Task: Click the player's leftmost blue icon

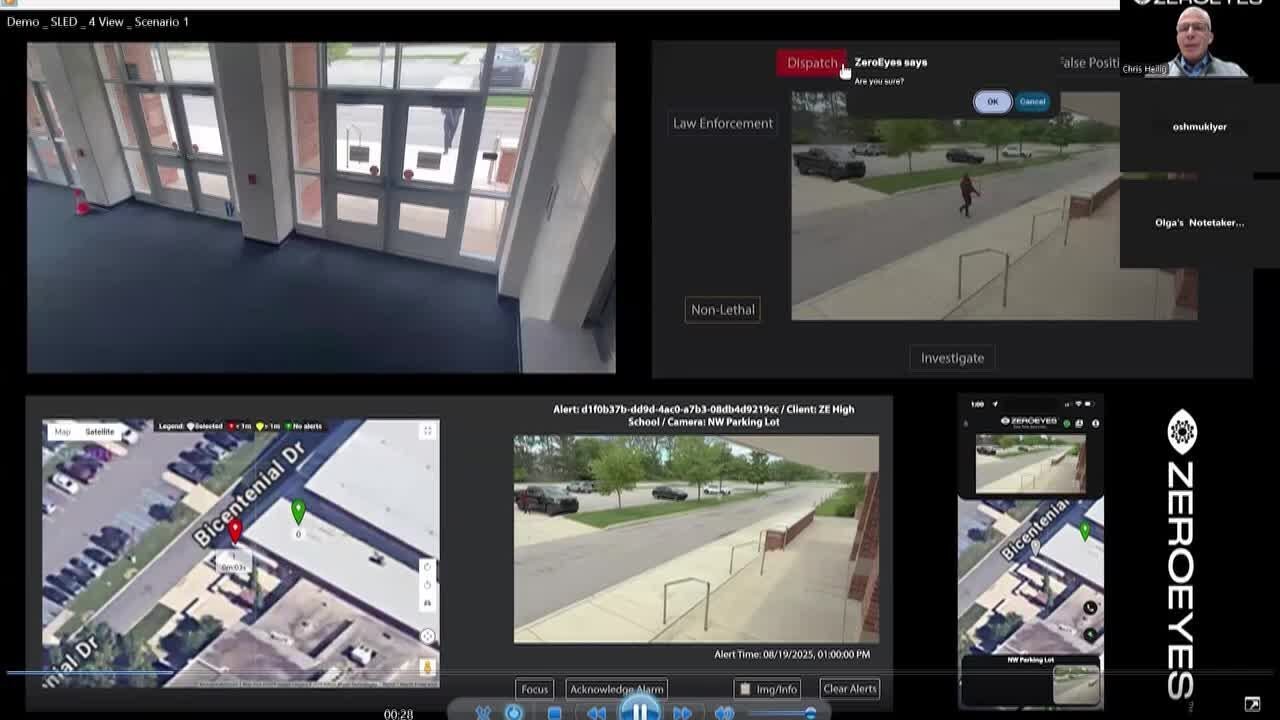Action: [483, 713]
